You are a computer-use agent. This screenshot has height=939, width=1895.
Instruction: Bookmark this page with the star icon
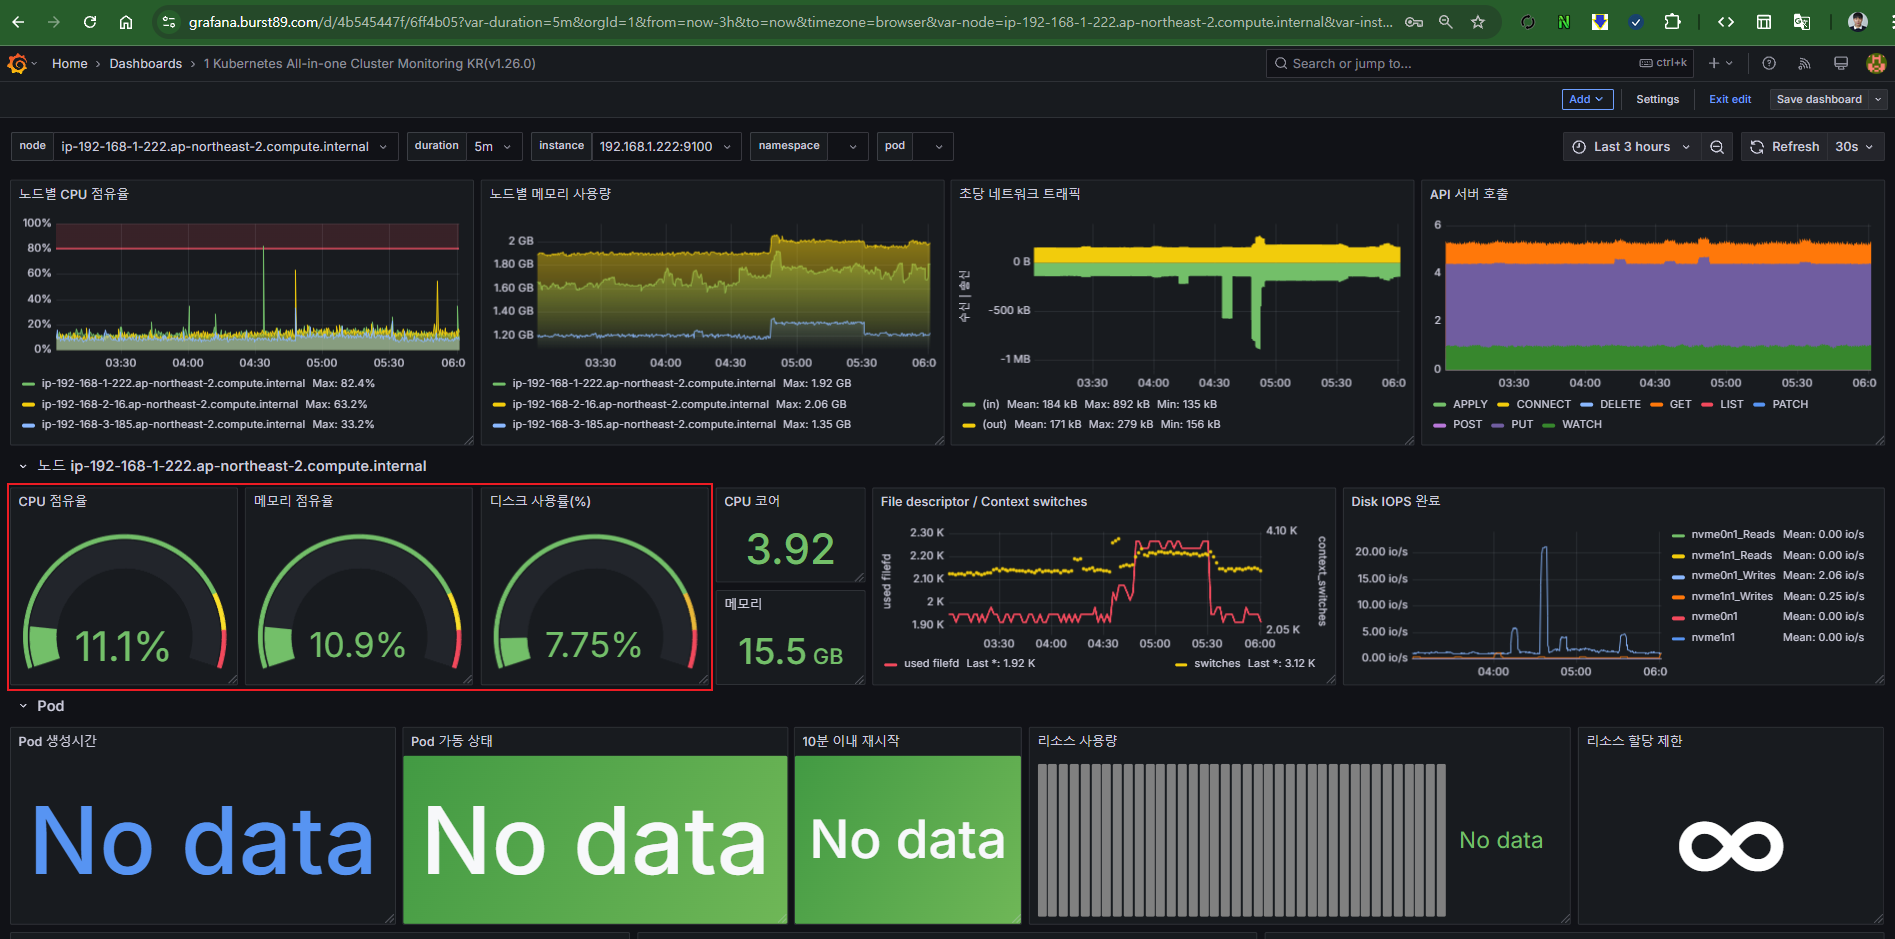pyautogui.click(x=1478, y=22)
